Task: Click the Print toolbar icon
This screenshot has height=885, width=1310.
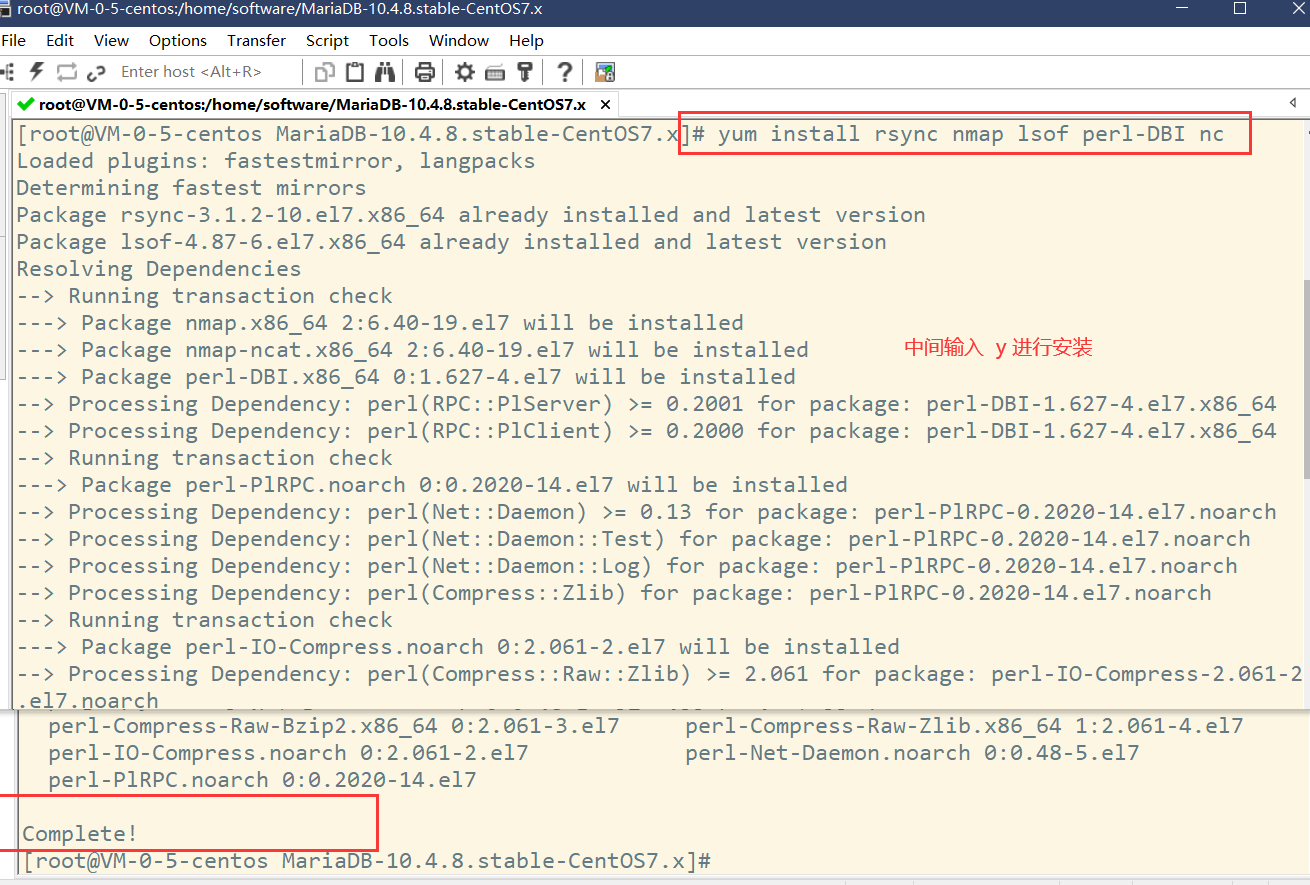Action: click(425, 72)
